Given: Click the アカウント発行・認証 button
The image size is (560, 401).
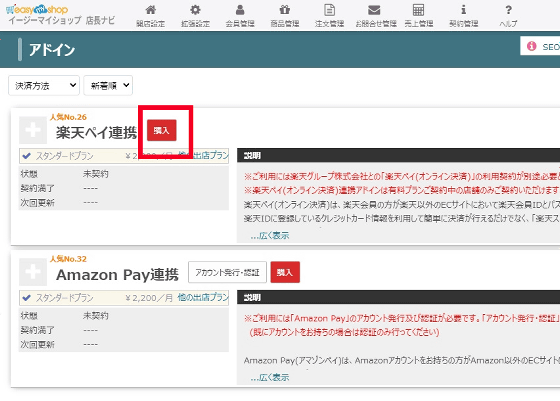Looking at the screenshot, I should tap(227, 272).
